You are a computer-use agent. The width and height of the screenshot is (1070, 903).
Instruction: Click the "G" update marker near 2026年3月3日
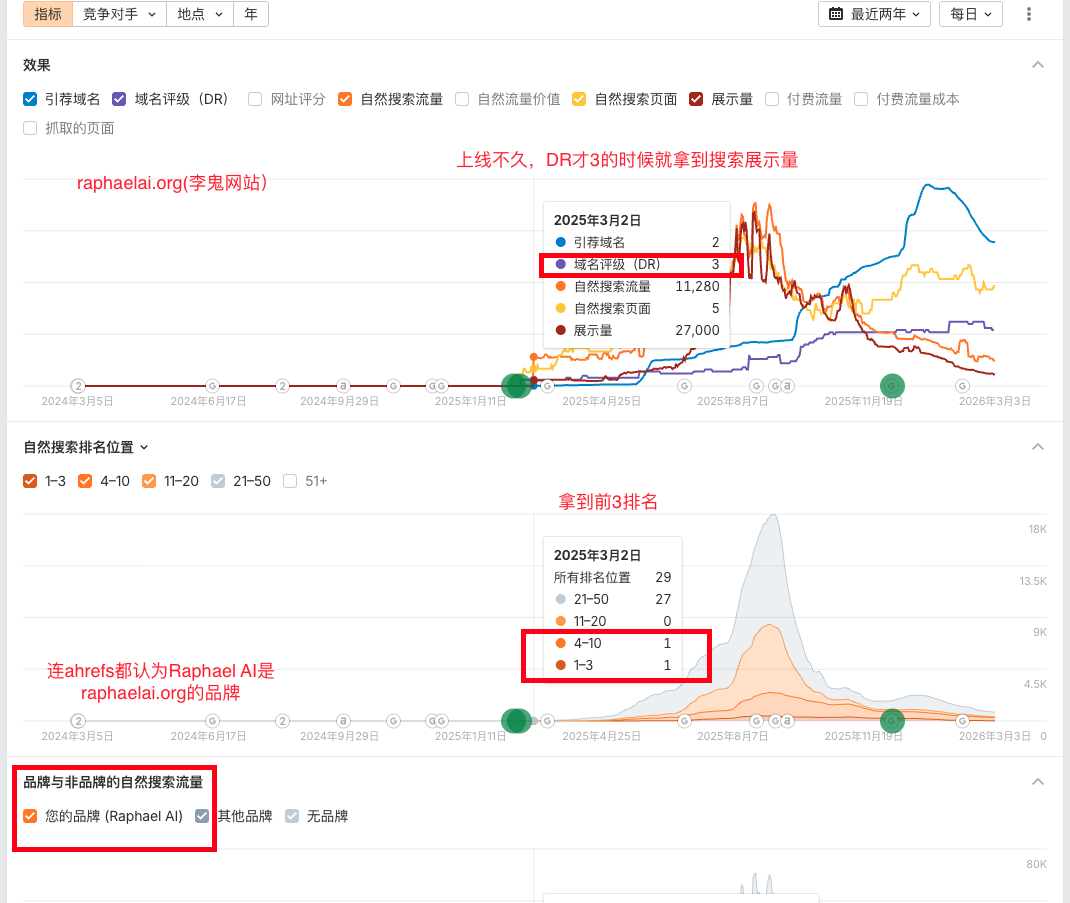pyautogui.click(x=962, y=385)
